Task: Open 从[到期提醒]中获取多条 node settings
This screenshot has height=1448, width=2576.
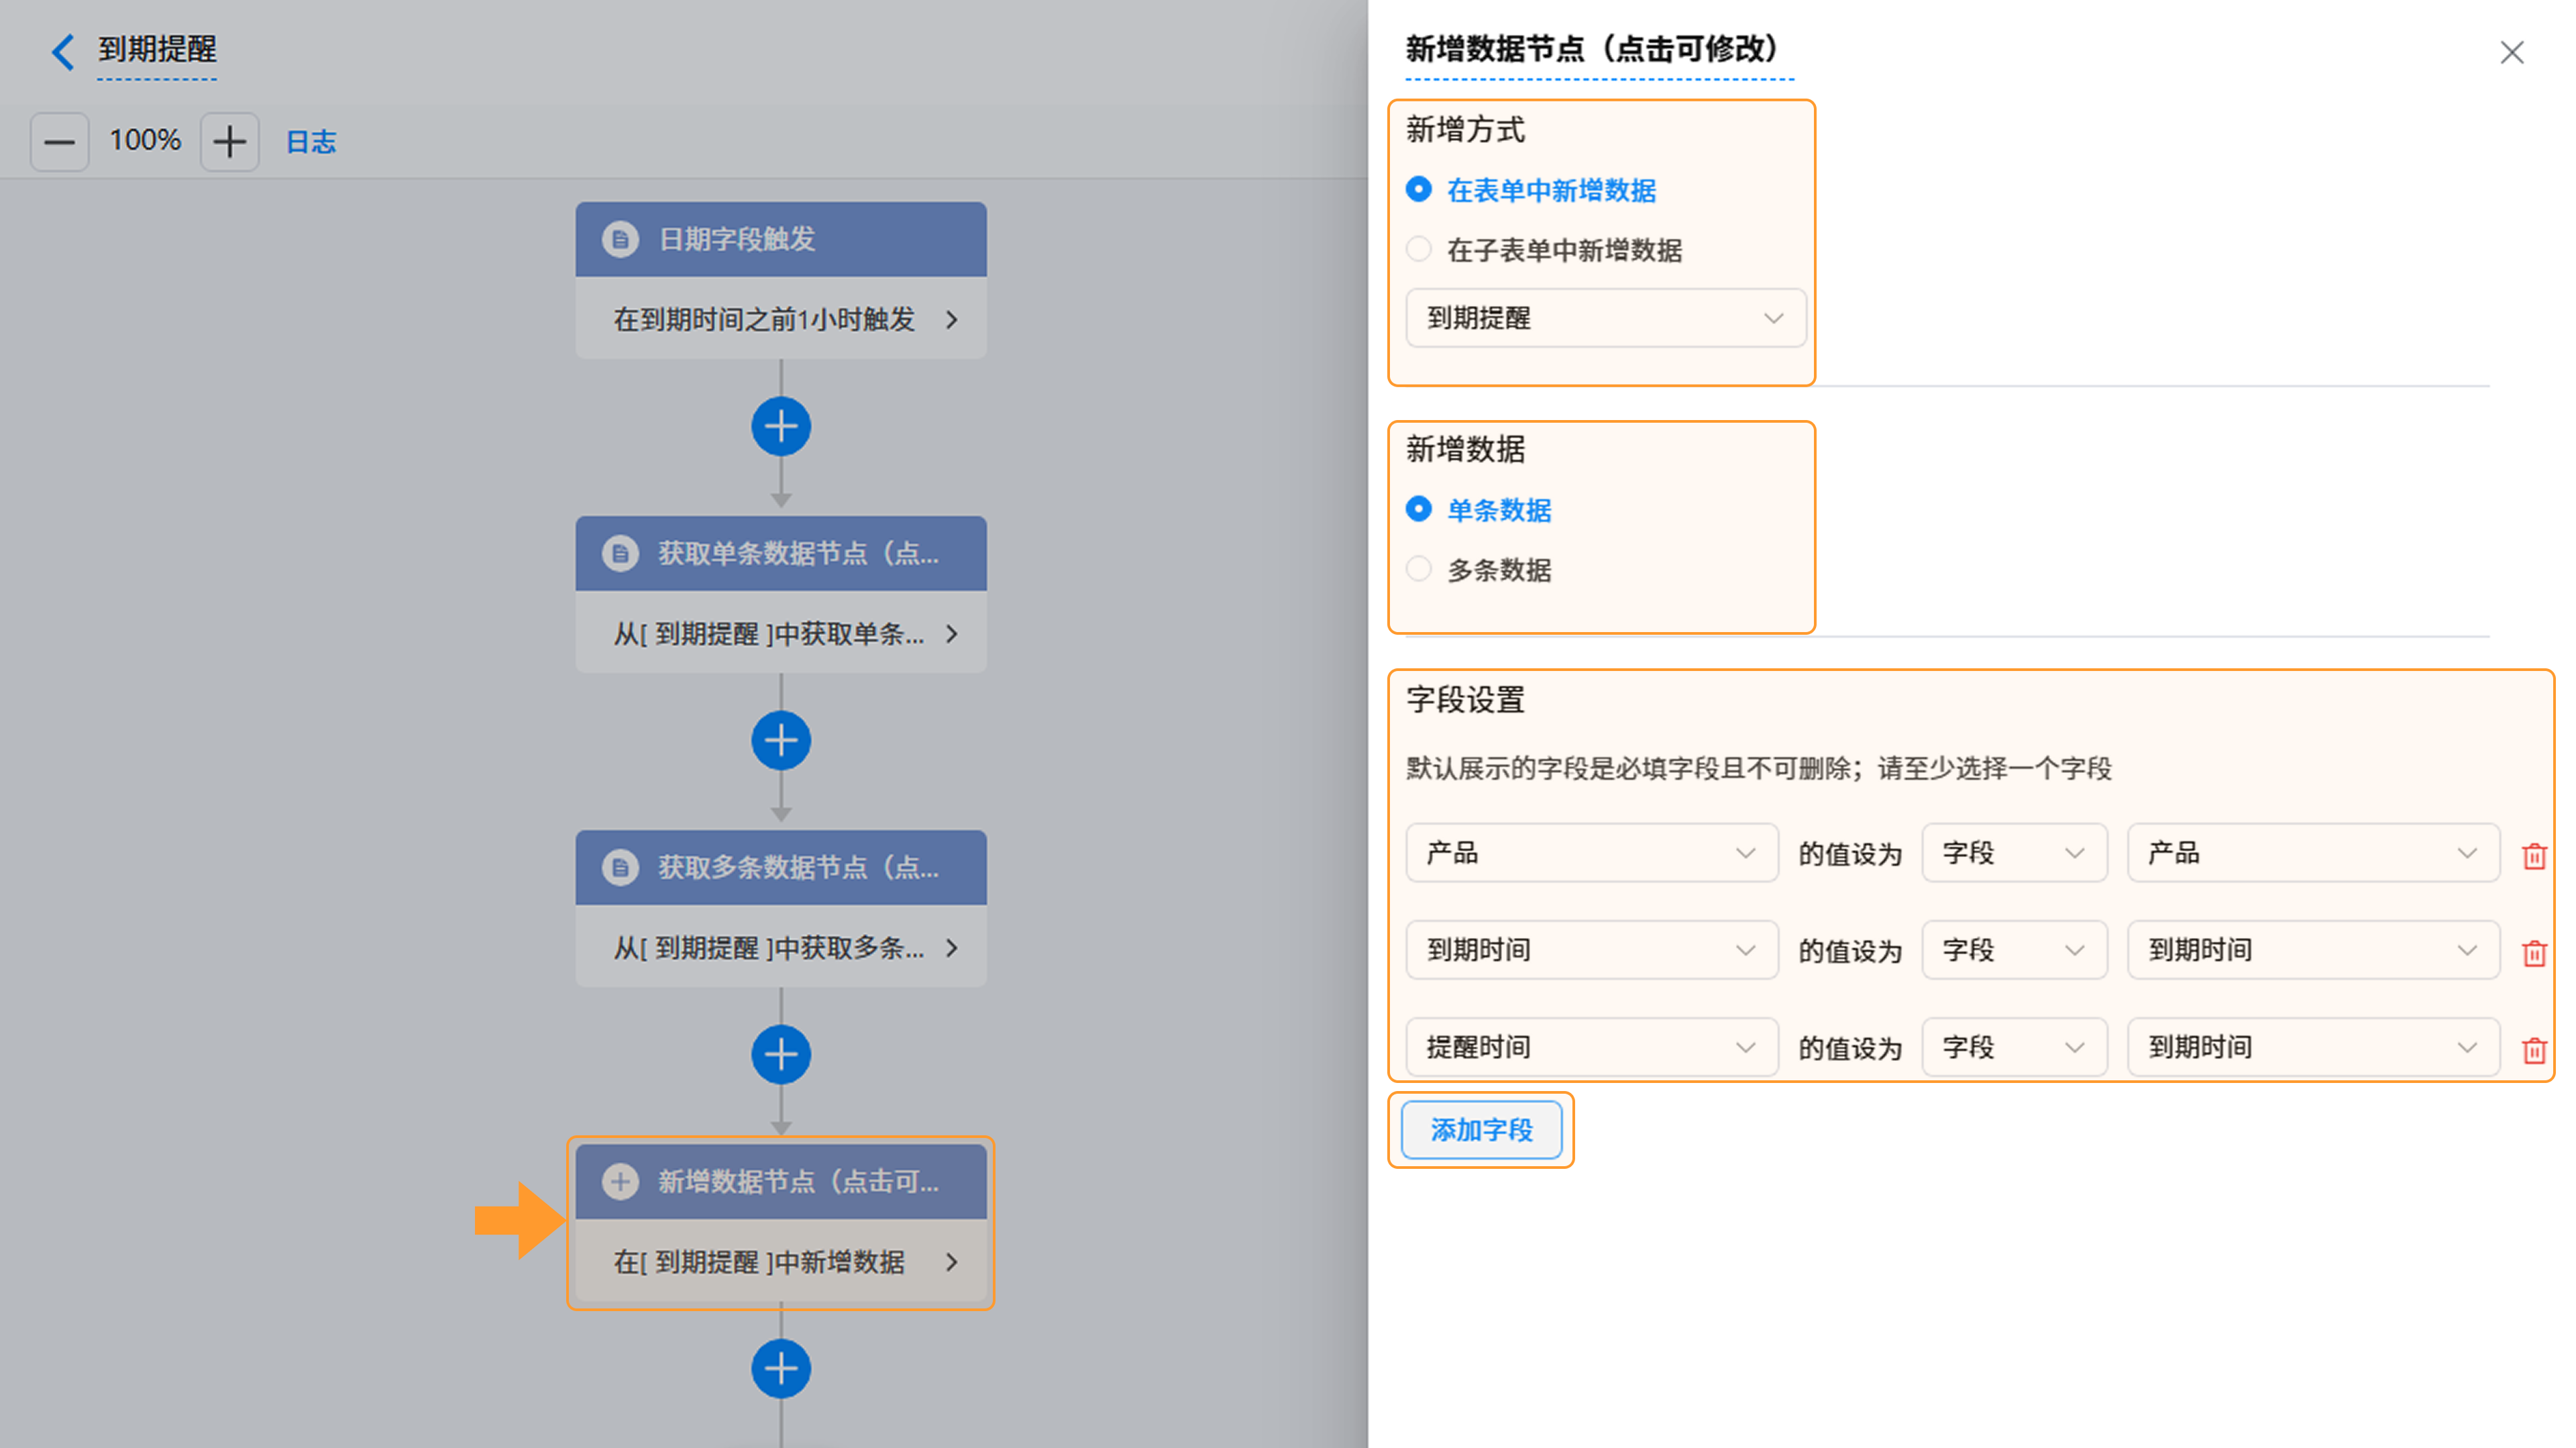Action: pos(781,947)
